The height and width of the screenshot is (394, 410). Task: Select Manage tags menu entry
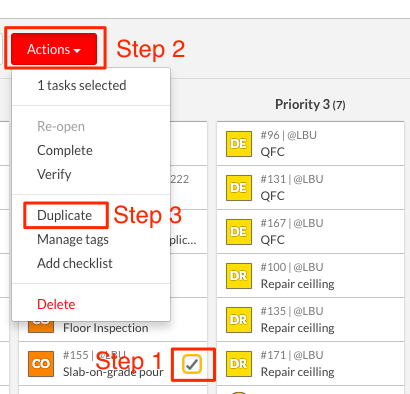click(x=73, y=239)
